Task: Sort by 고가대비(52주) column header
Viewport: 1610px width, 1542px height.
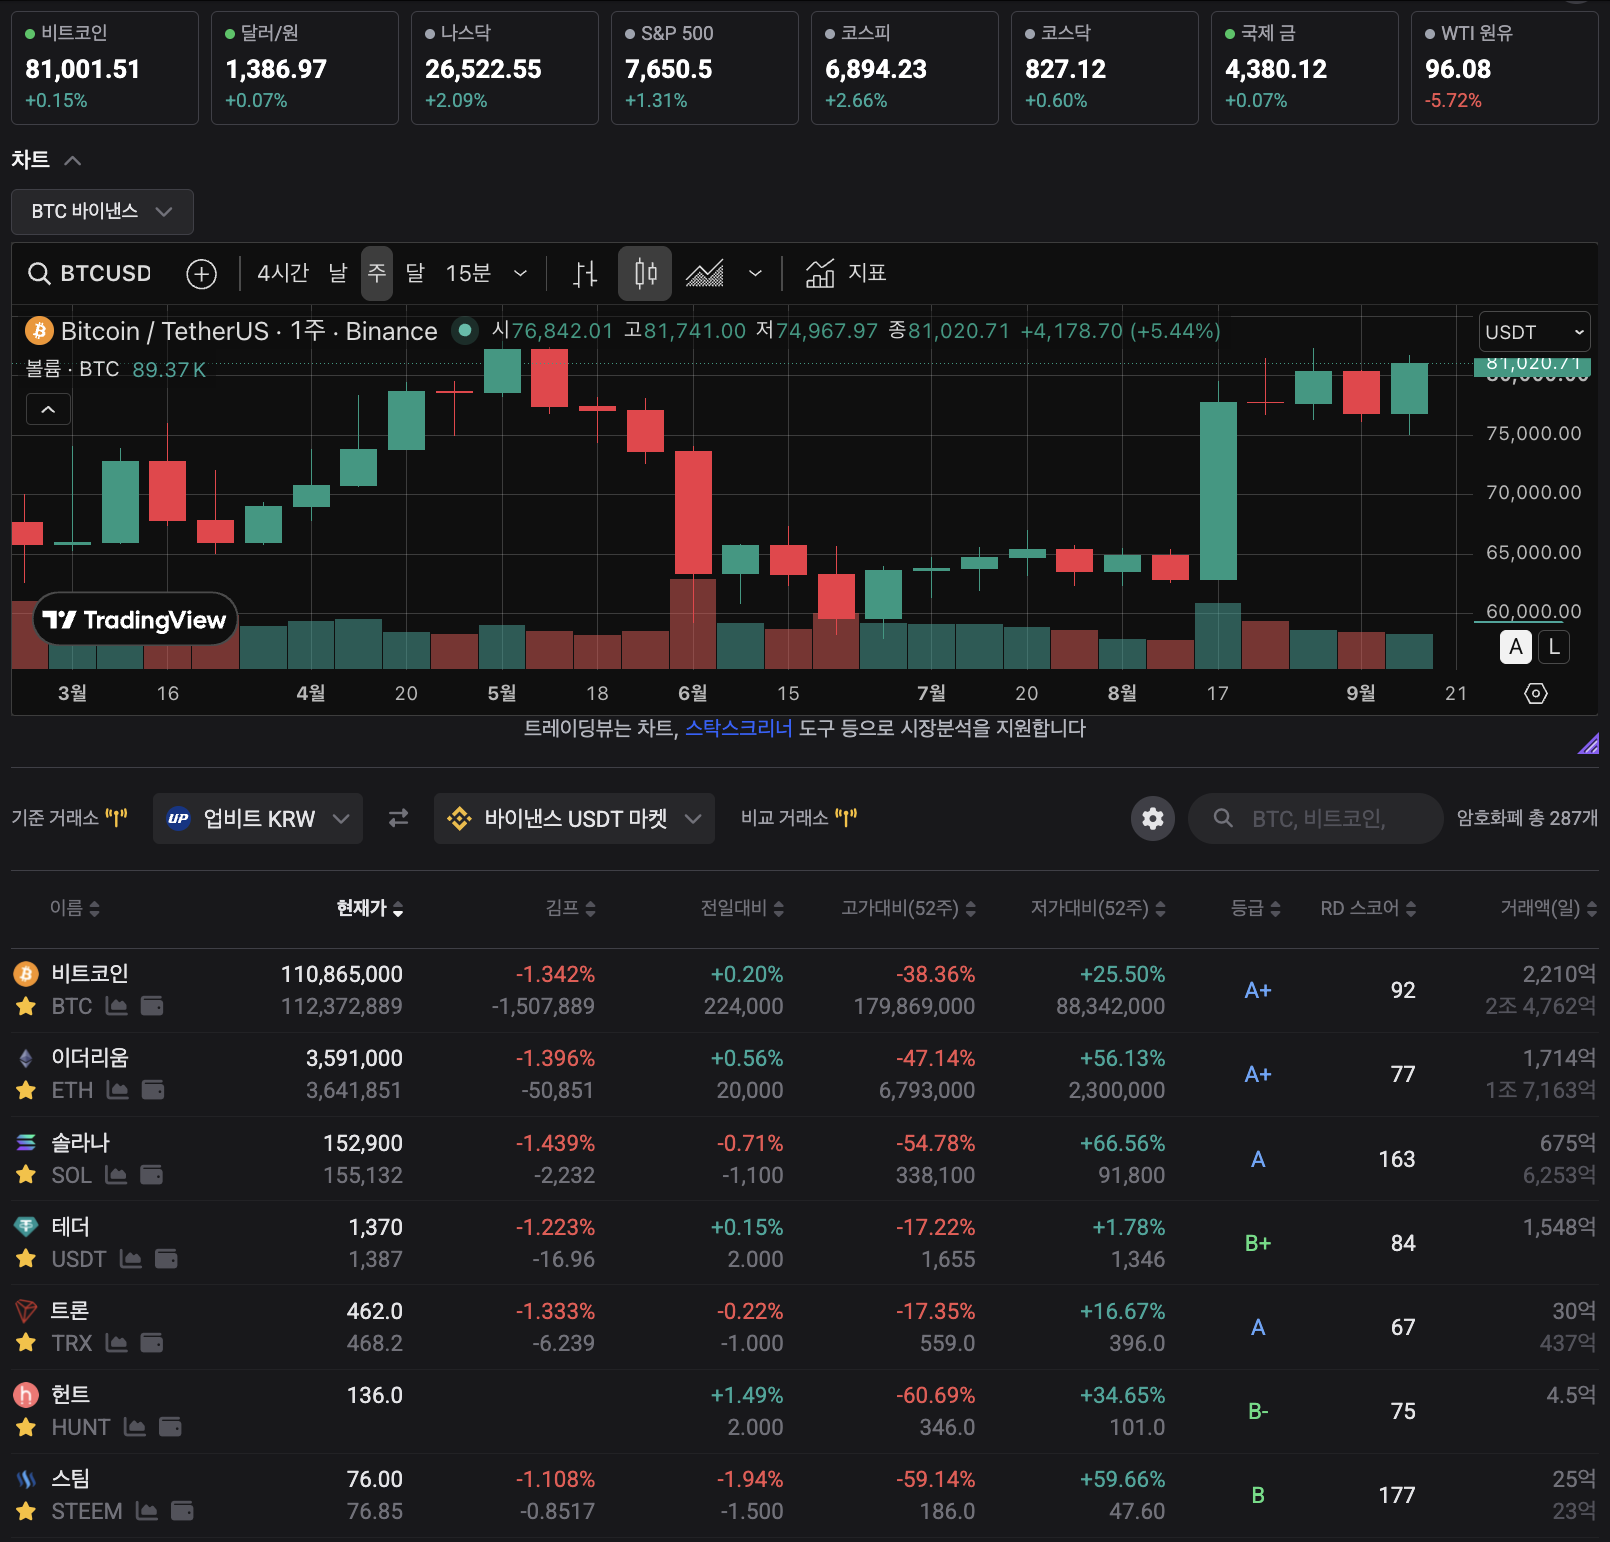Action: [909, 908]
